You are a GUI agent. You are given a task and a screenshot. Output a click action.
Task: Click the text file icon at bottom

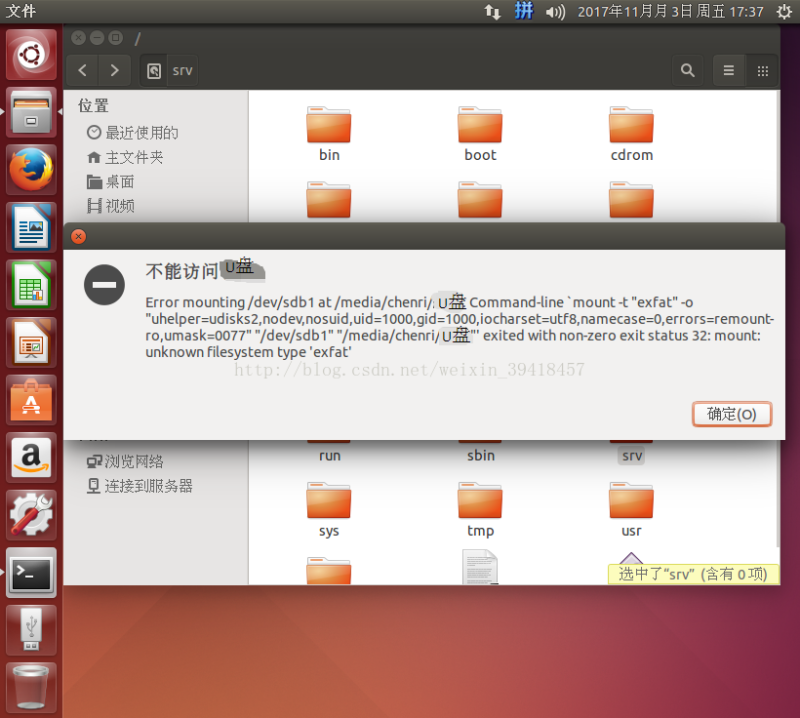coord(480,566)
